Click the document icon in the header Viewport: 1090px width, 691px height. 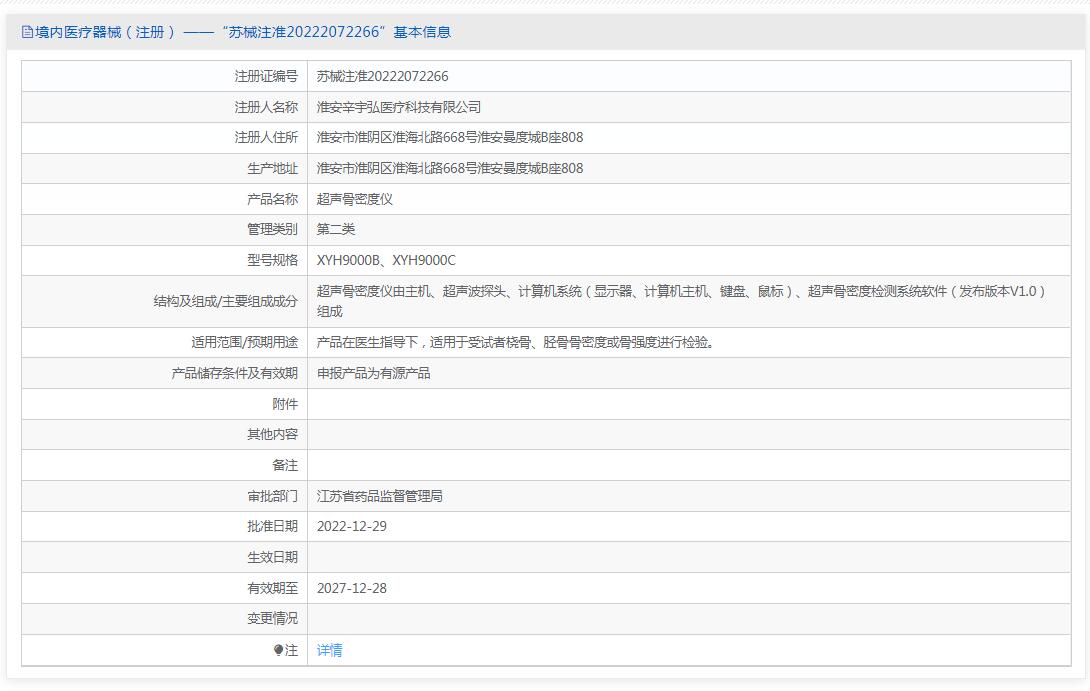(x=27, y=32)
